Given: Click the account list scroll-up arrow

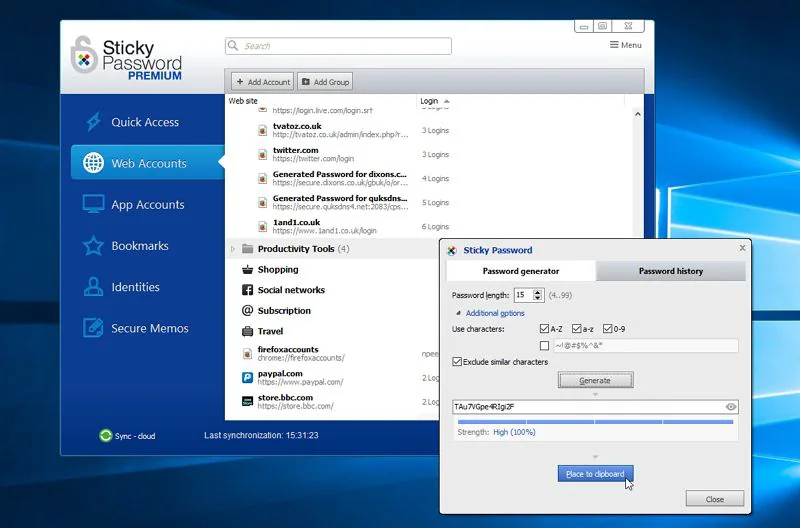Looking at the screenshot, I should tap(638, 114).
